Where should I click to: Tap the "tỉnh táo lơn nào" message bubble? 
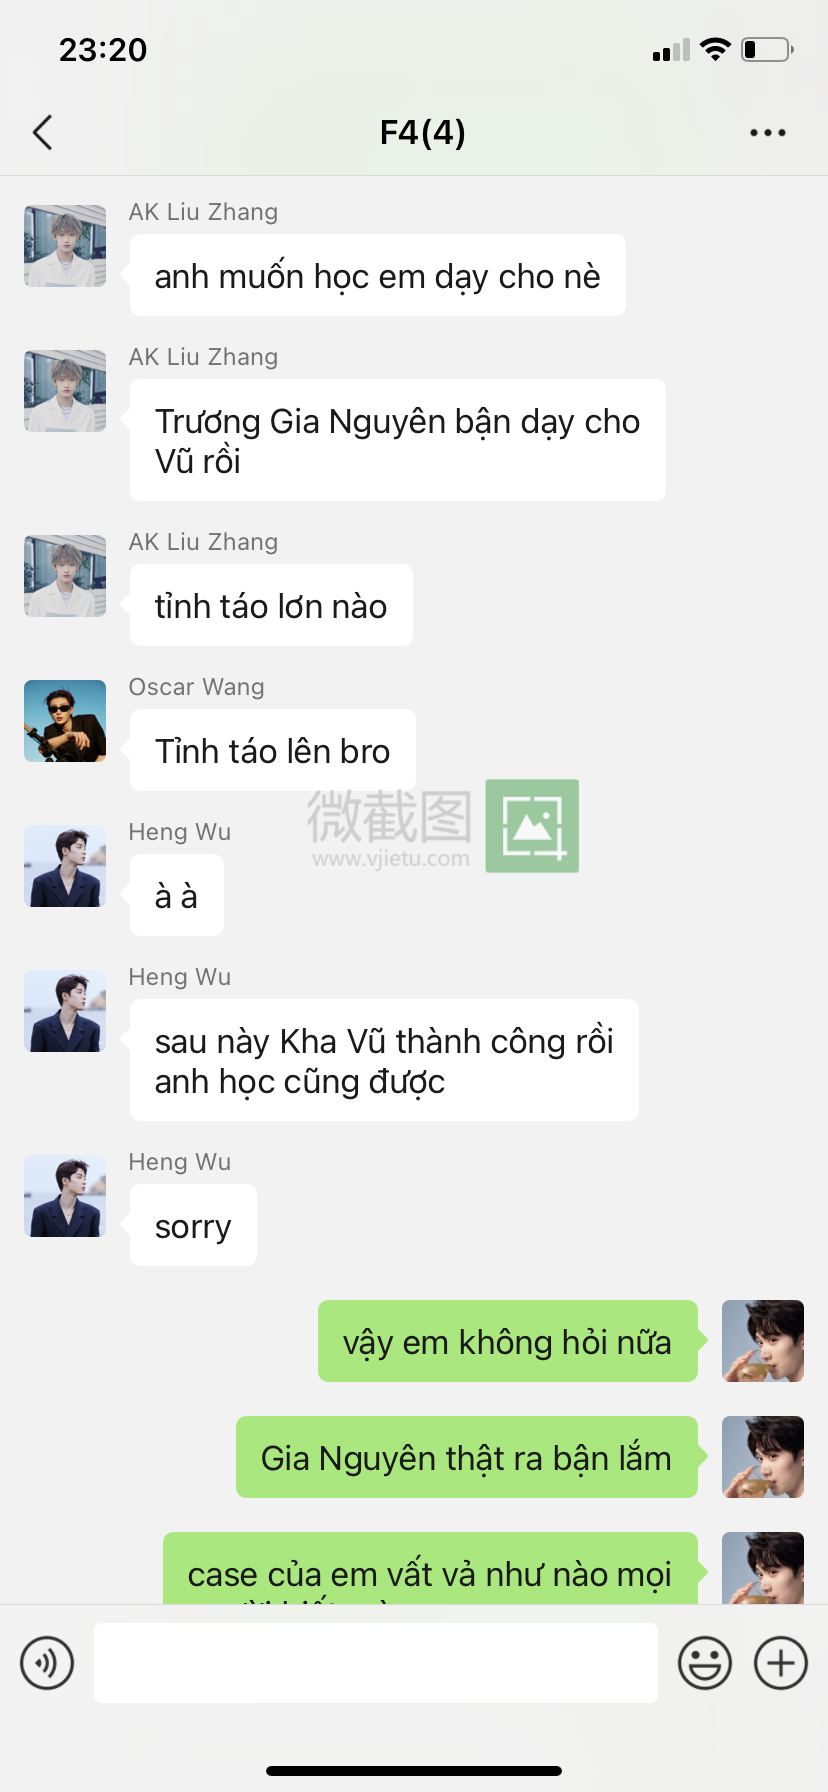271,605
